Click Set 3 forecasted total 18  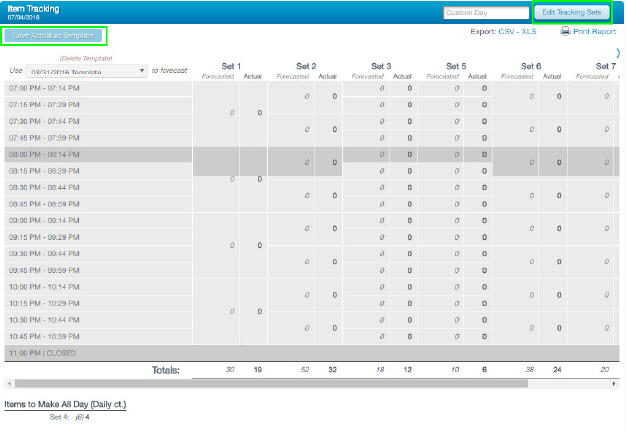click(380, 370)
